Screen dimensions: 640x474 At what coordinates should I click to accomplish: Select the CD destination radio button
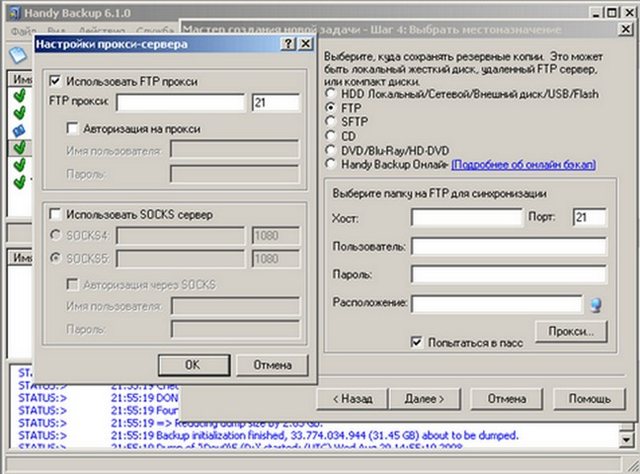tap(330, 136)
